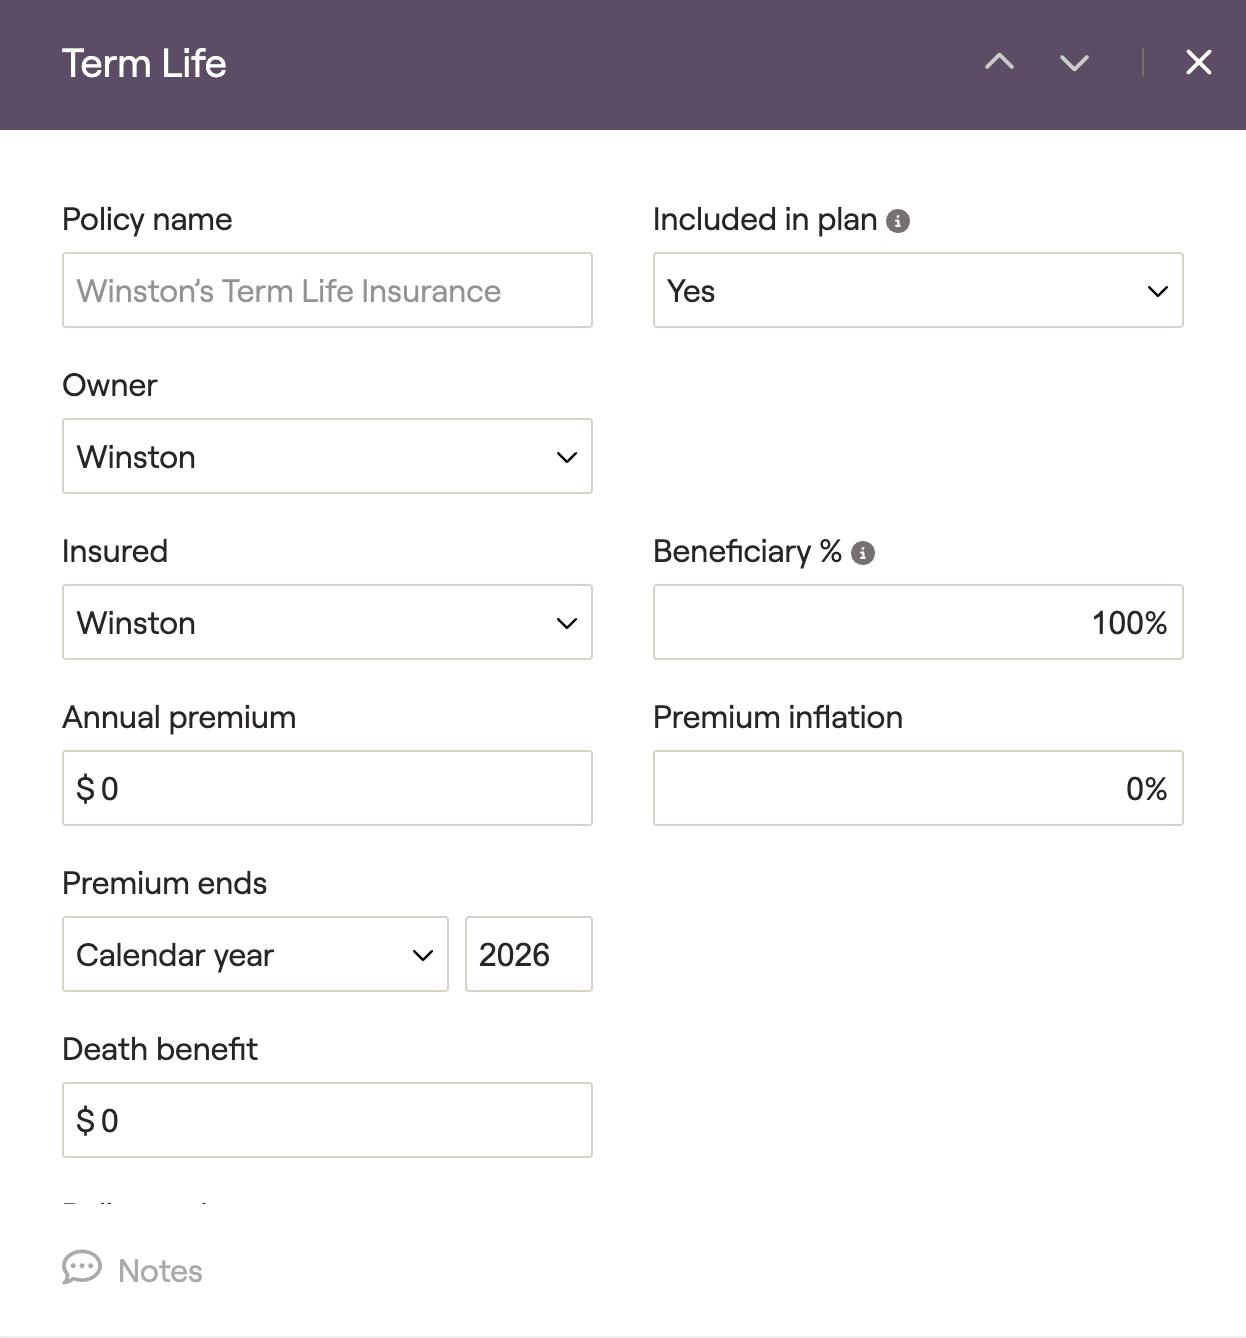This screenshot has height=1338, width=1246.
Task: Focus the Beneficiary % input field
Action: point(917,622)
